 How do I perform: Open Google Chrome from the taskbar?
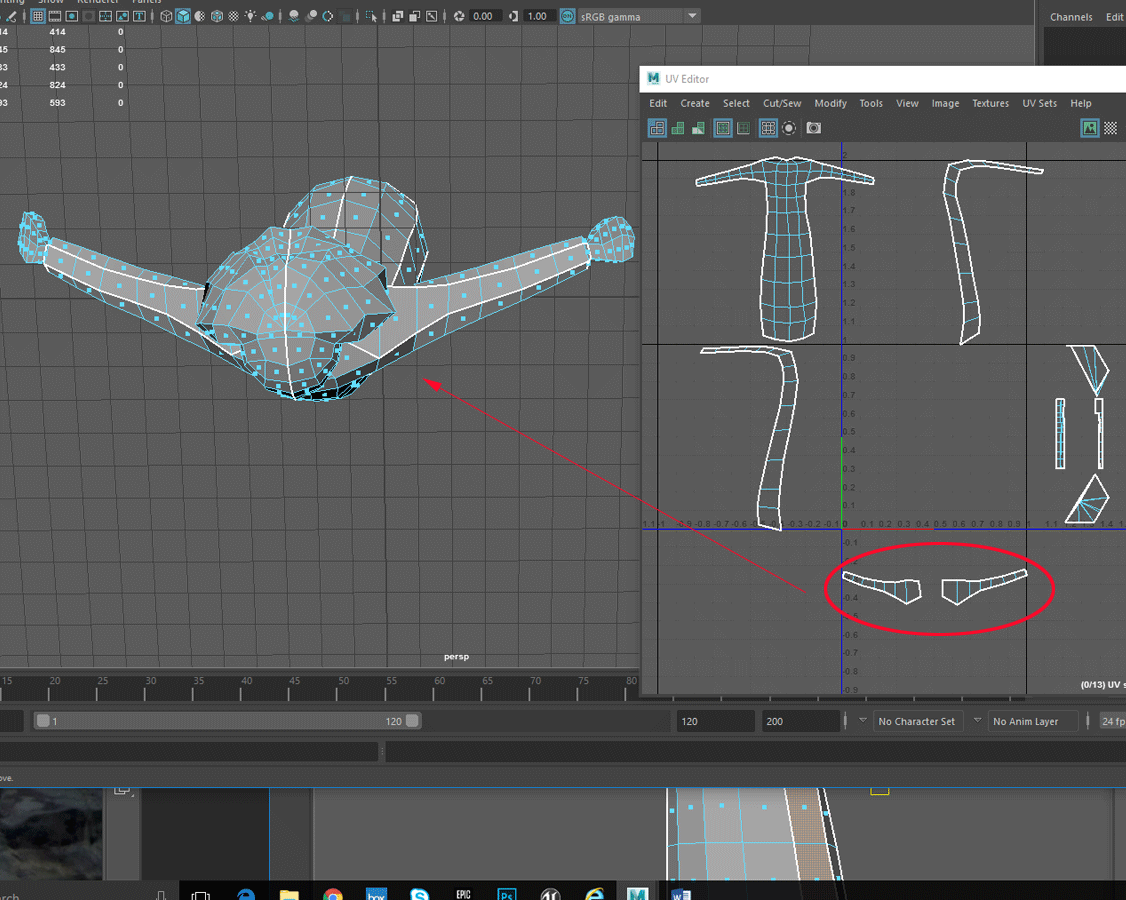point(332,894)
